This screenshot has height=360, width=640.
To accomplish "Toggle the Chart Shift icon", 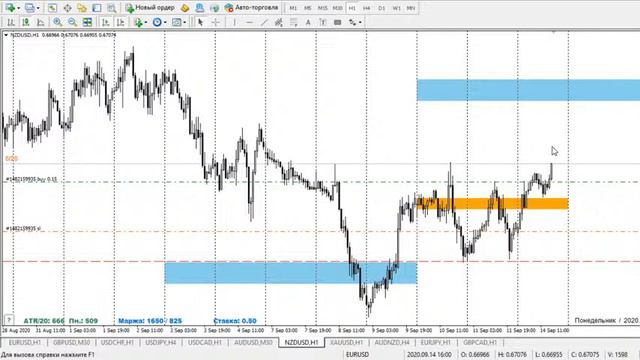I will 120,22.
